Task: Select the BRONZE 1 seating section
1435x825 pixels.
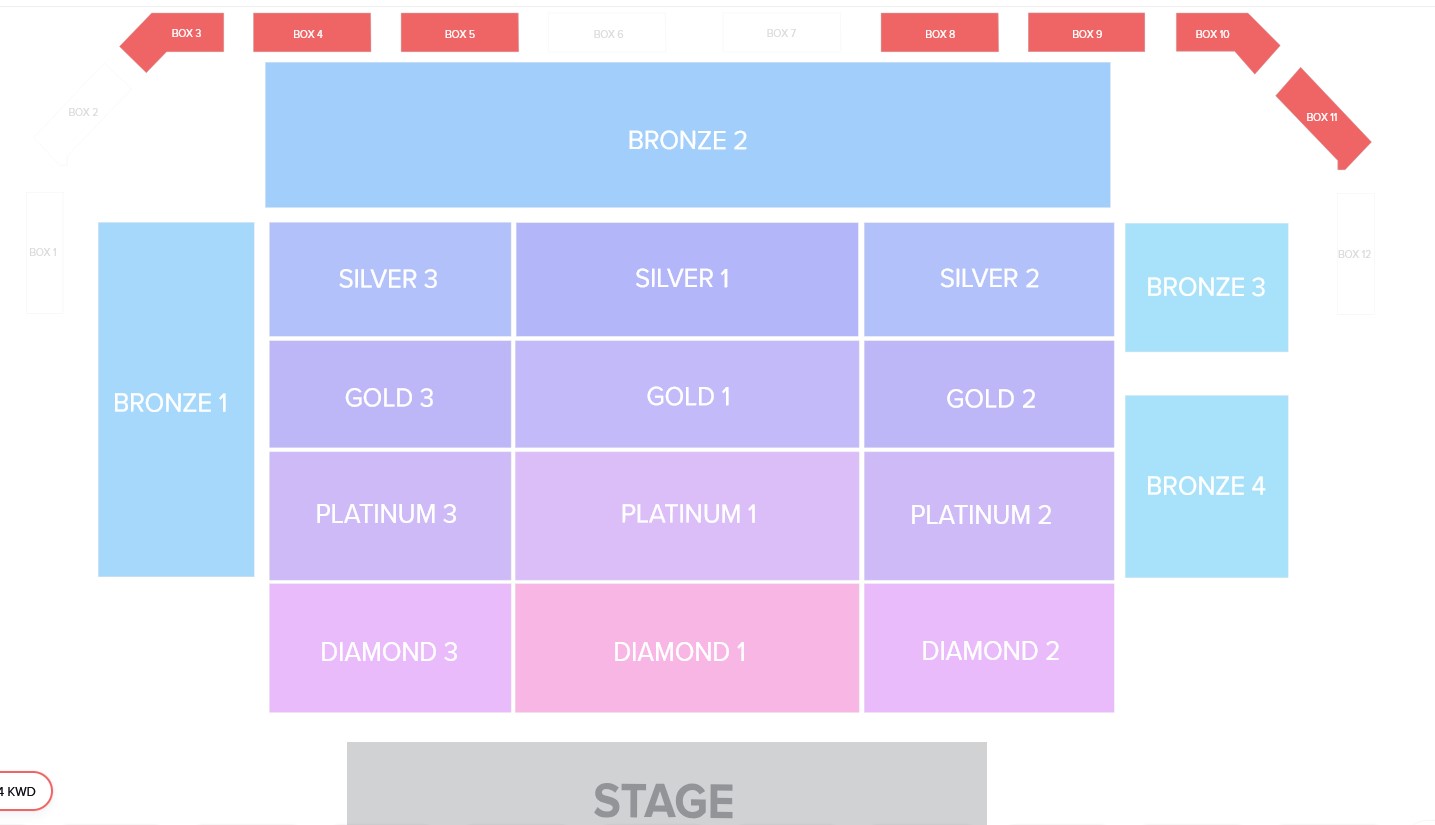Action: [176, 400]
